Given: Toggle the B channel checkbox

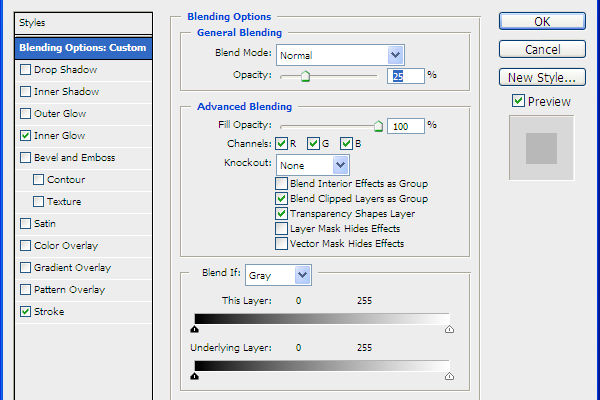Looking at the screenshot, I should (x=346, y=144).
